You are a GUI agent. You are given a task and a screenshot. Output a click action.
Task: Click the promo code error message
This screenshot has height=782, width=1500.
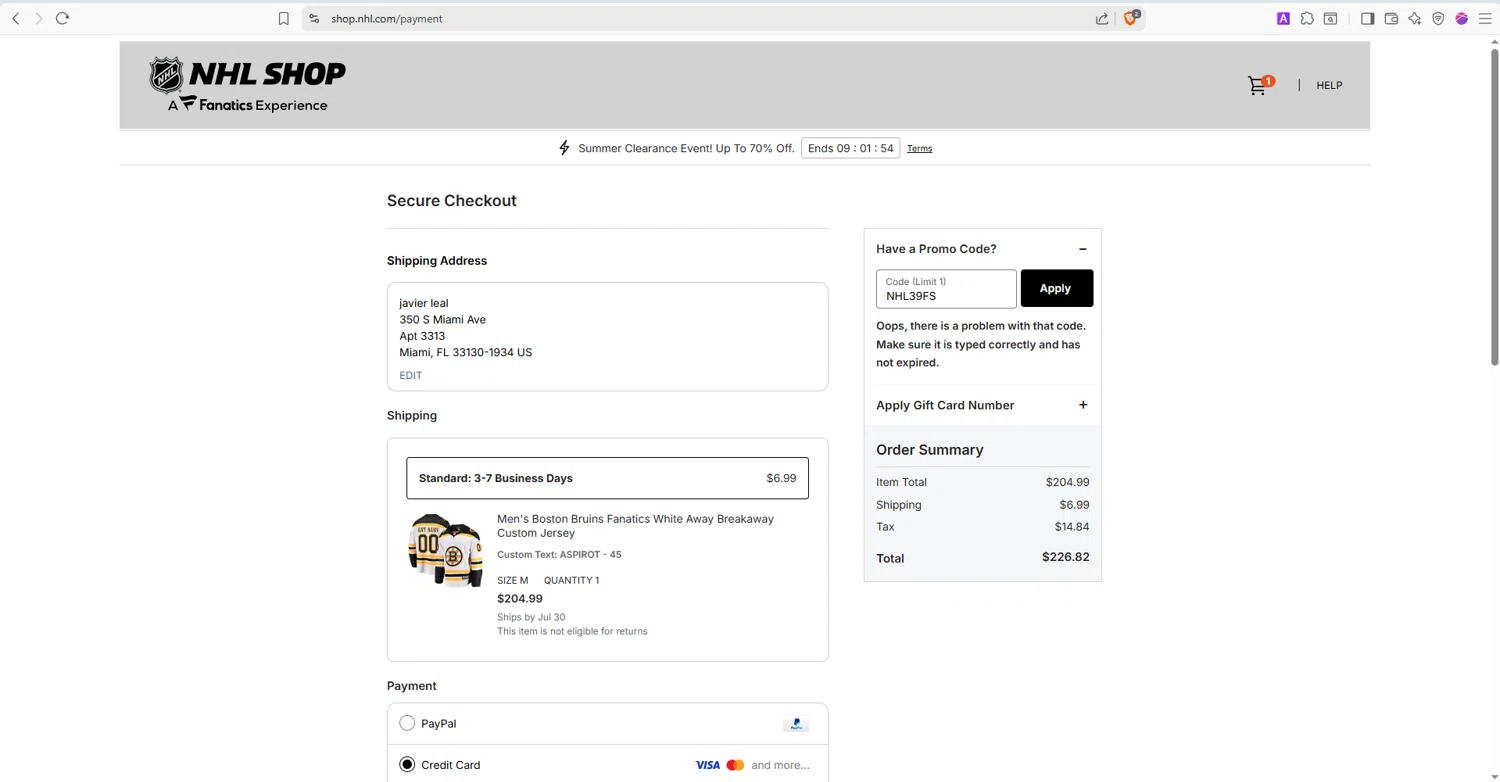pos(981,344)
